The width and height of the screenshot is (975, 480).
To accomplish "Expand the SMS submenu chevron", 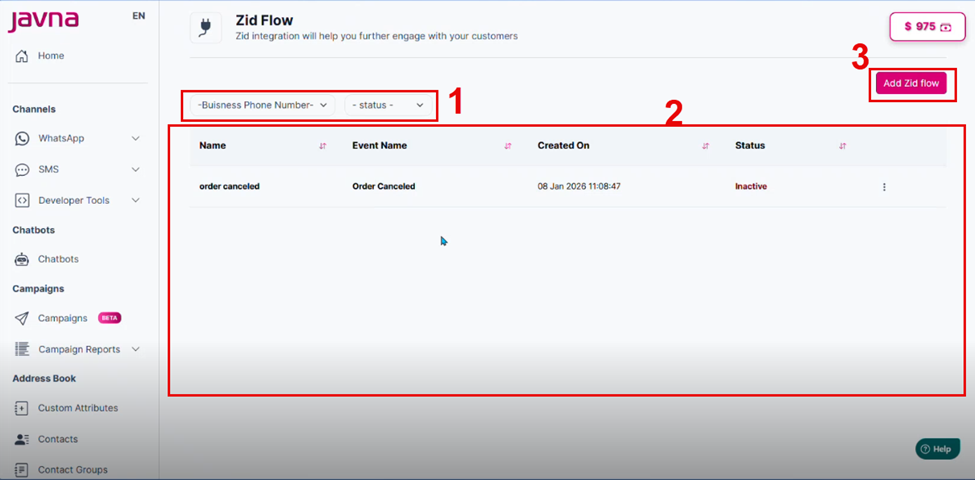I will tap(136, 169).
